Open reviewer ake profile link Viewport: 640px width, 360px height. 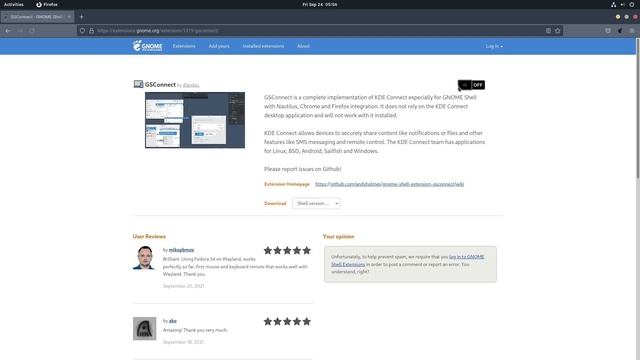173,321
